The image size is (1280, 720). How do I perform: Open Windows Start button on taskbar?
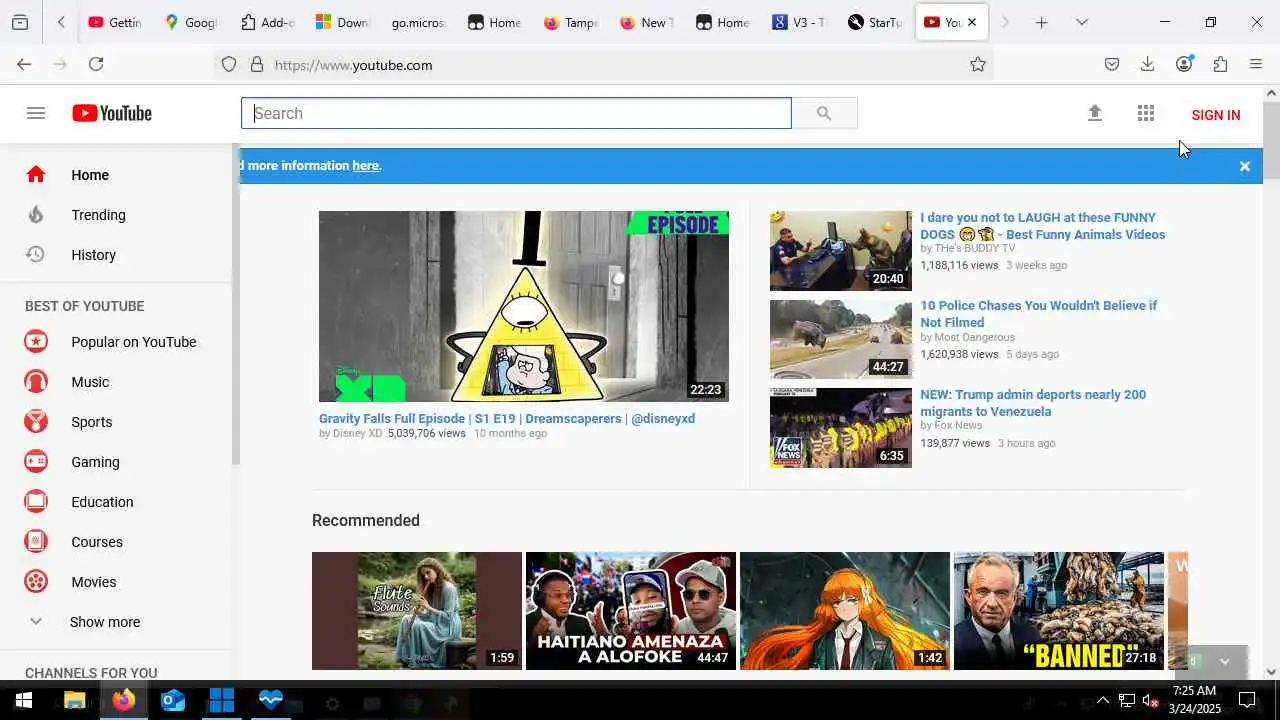(x=23, y=700)
